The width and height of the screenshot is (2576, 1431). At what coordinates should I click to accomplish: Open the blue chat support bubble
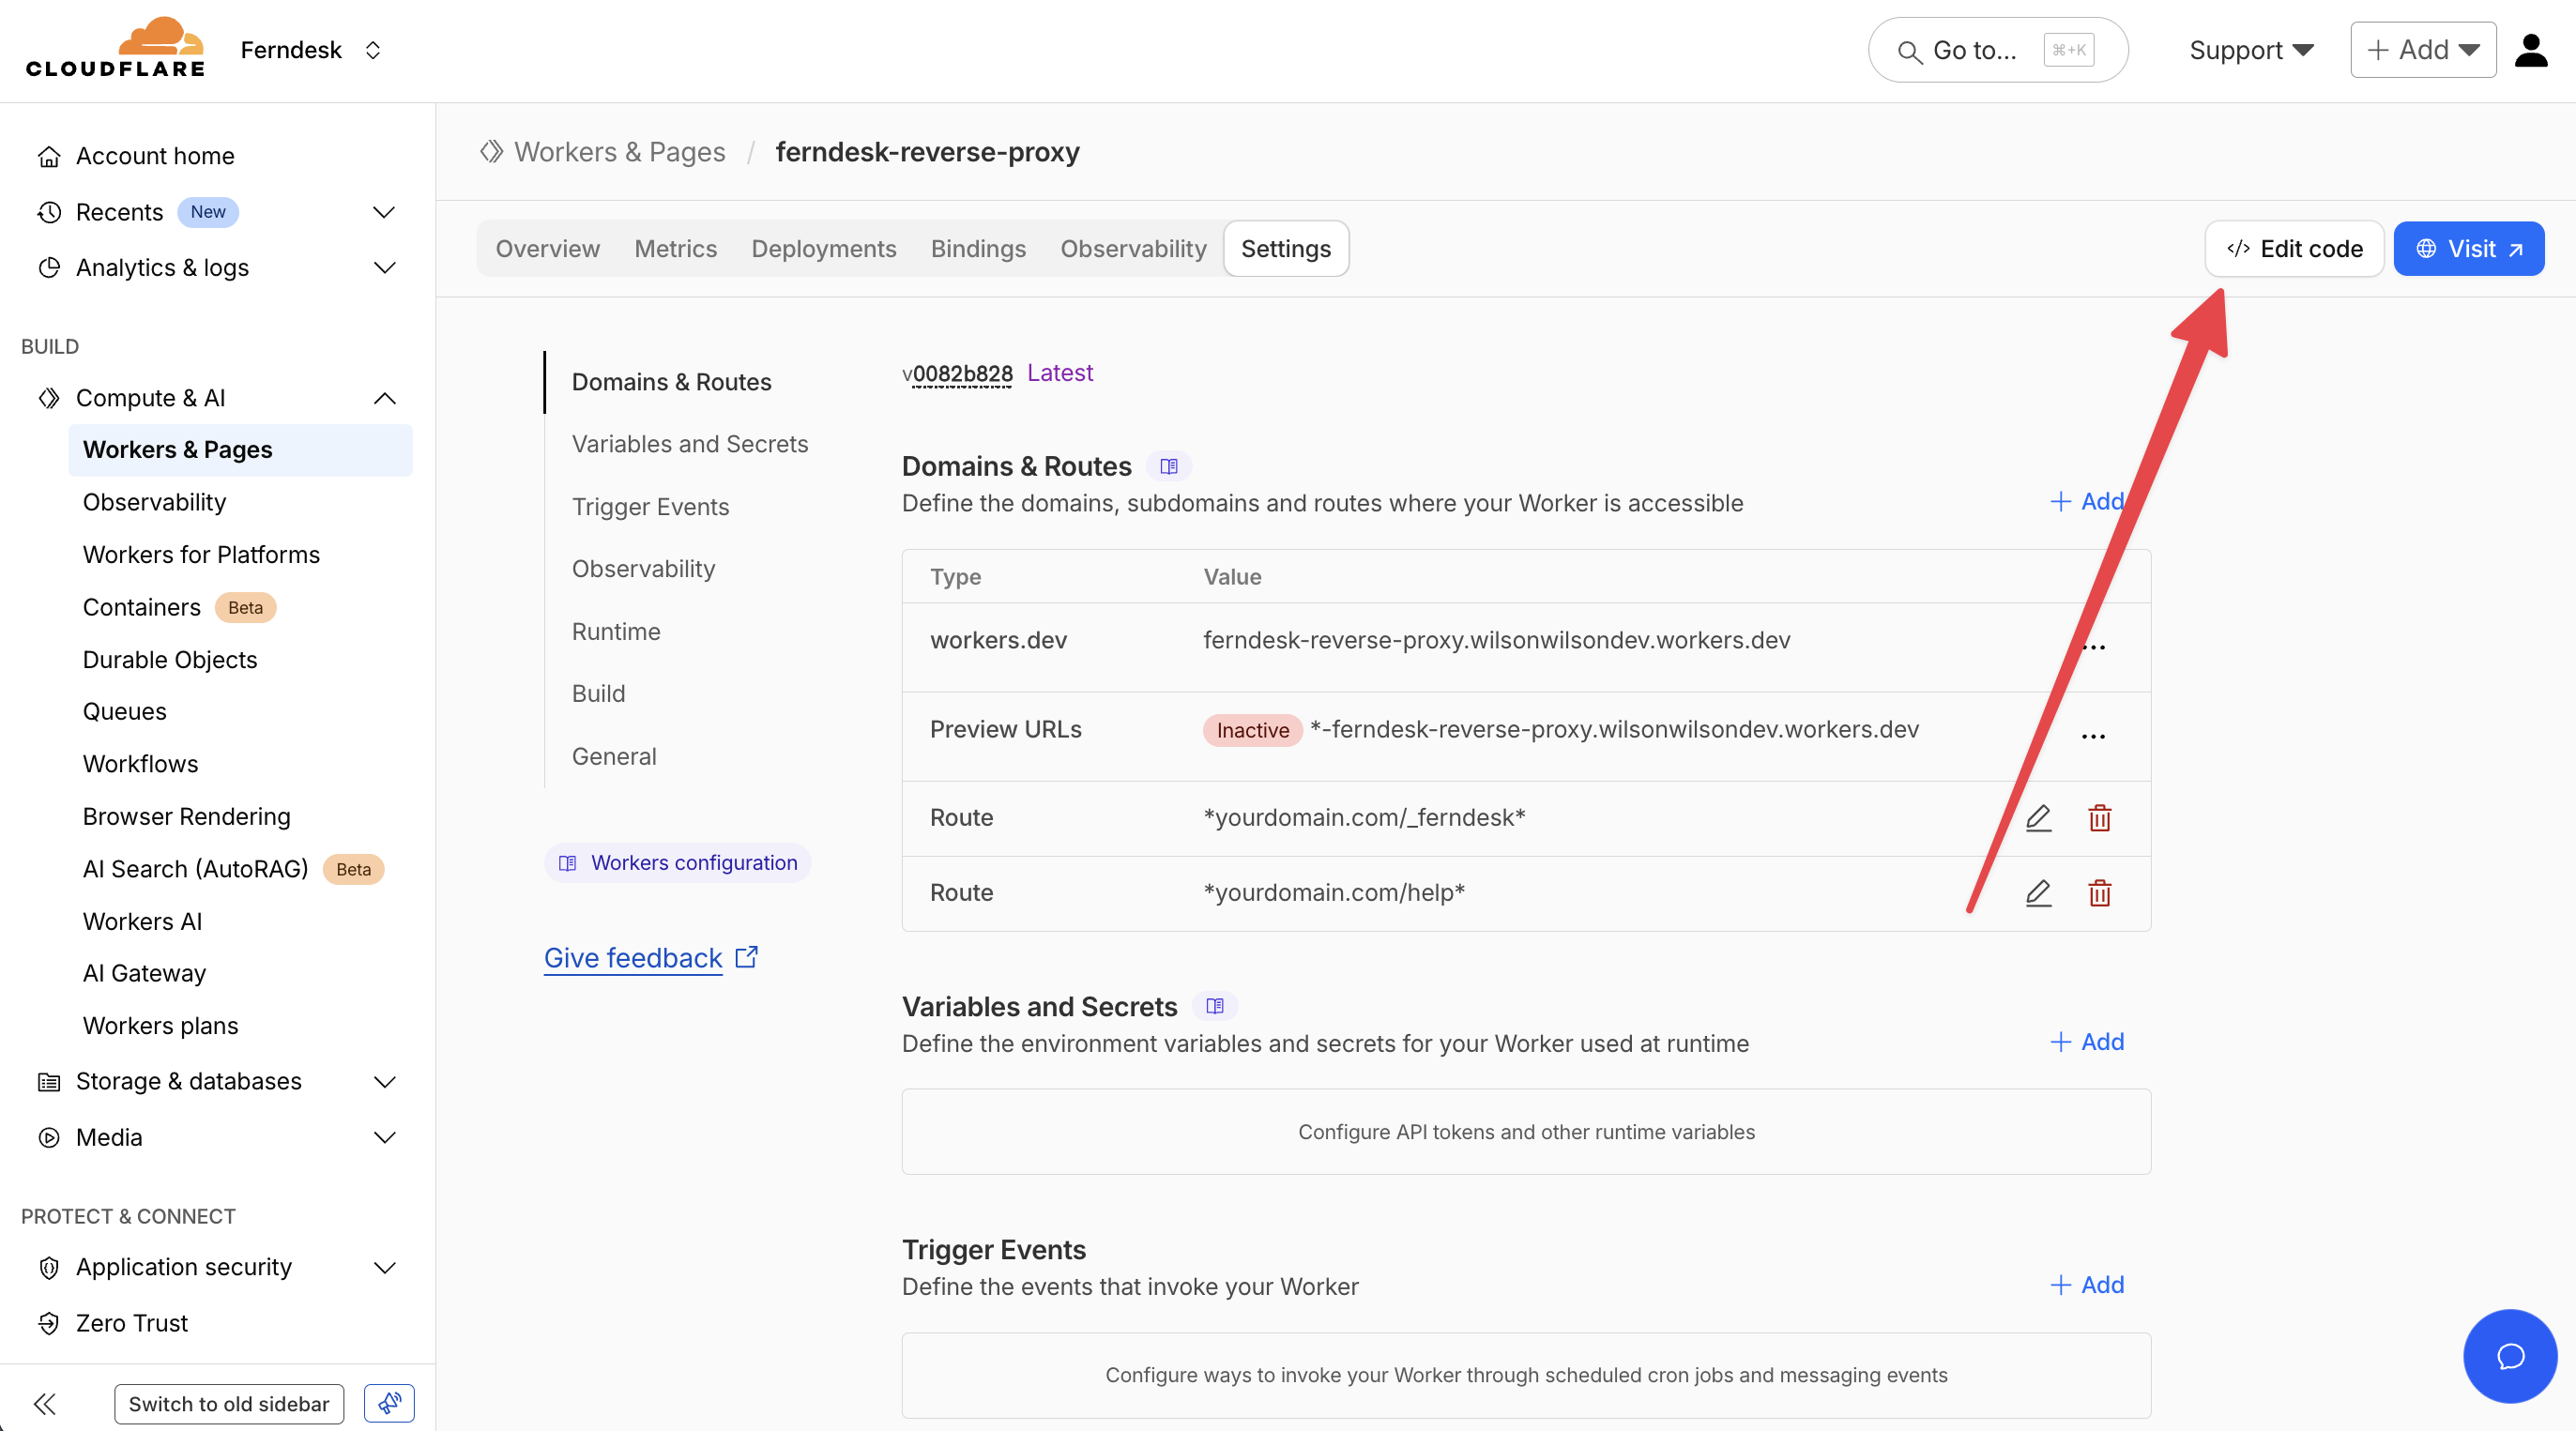[x=2509, y=1356]
